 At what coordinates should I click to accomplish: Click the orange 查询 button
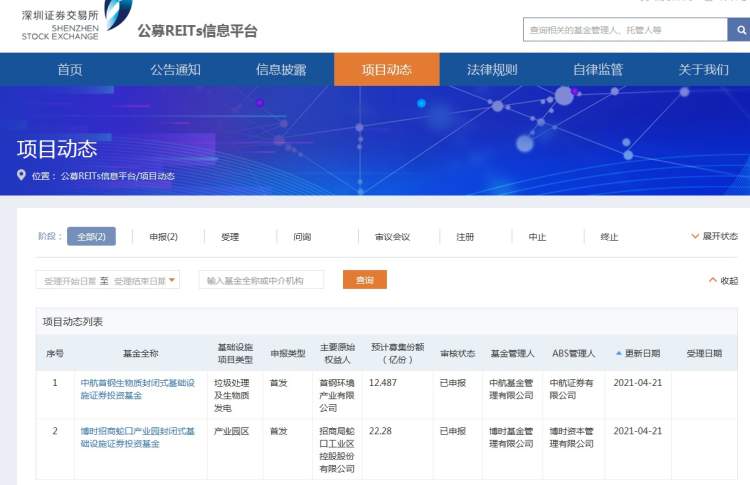coord(365,280)
